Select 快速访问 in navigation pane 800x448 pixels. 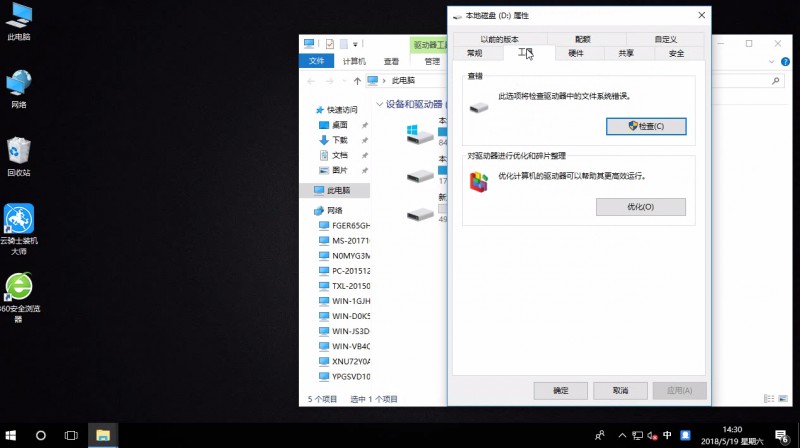coord(337,110)
